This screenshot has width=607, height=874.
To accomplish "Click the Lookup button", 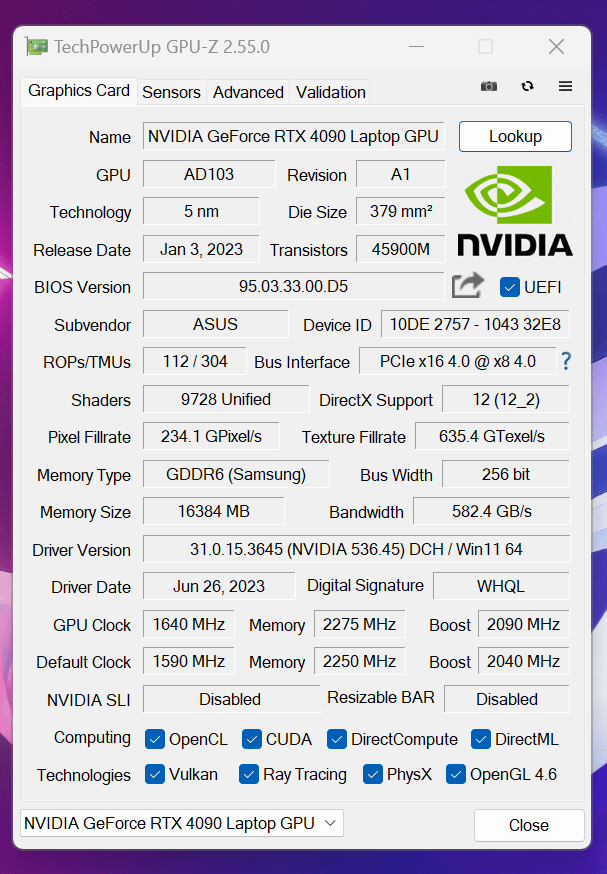I will point(515,136).
